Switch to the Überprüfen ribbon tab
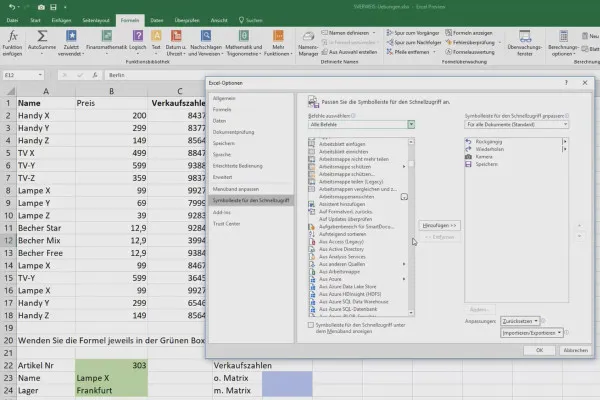600x400 pixels. click(x=187, y=20)
